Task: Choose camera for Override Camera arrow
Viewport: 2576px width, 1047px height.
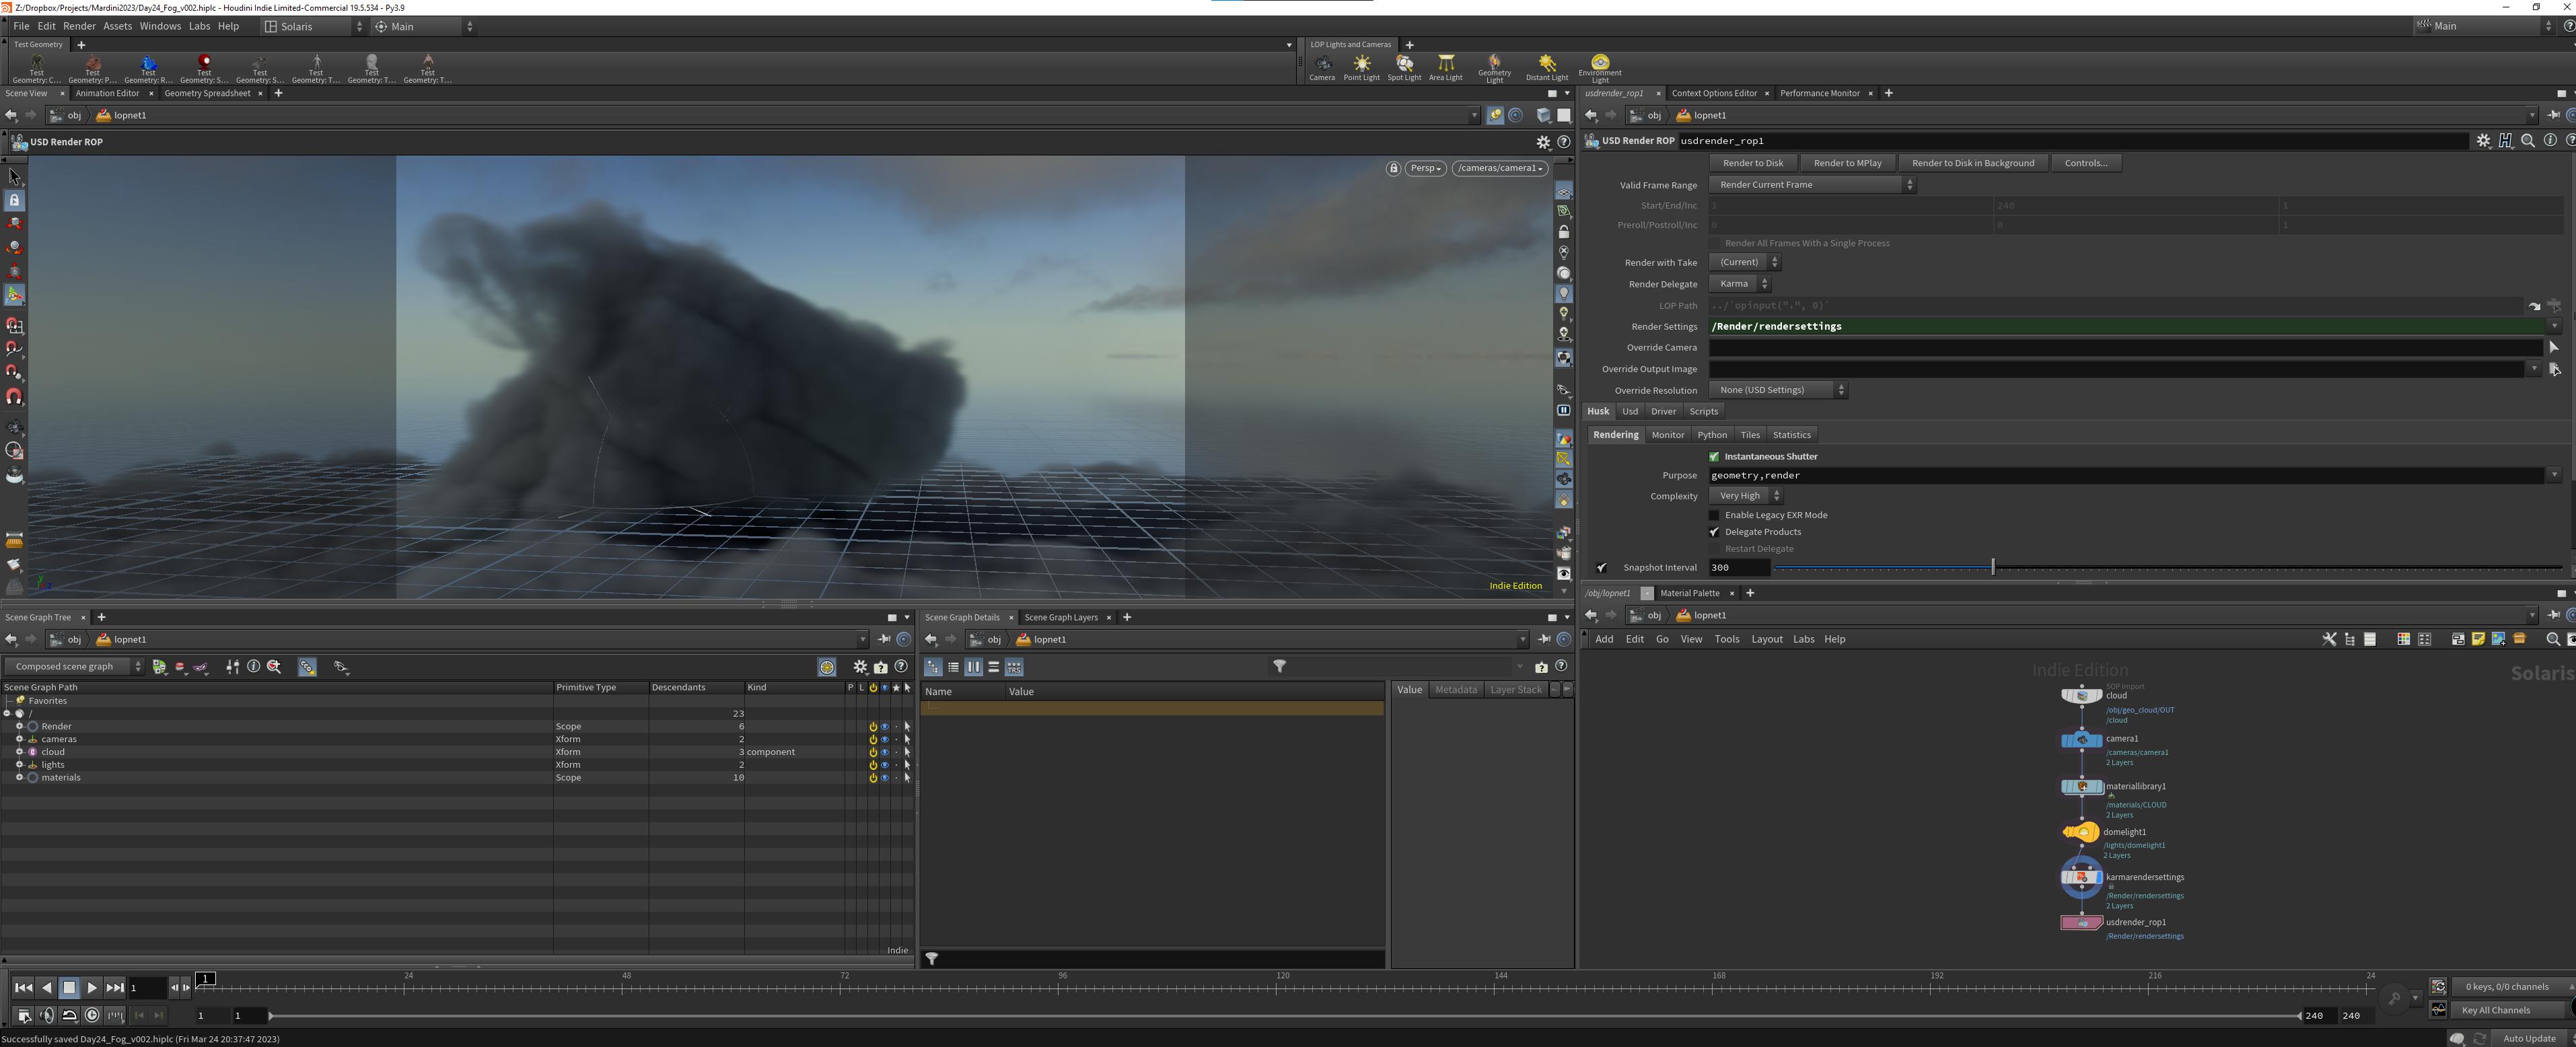Action: [2553, 348]
